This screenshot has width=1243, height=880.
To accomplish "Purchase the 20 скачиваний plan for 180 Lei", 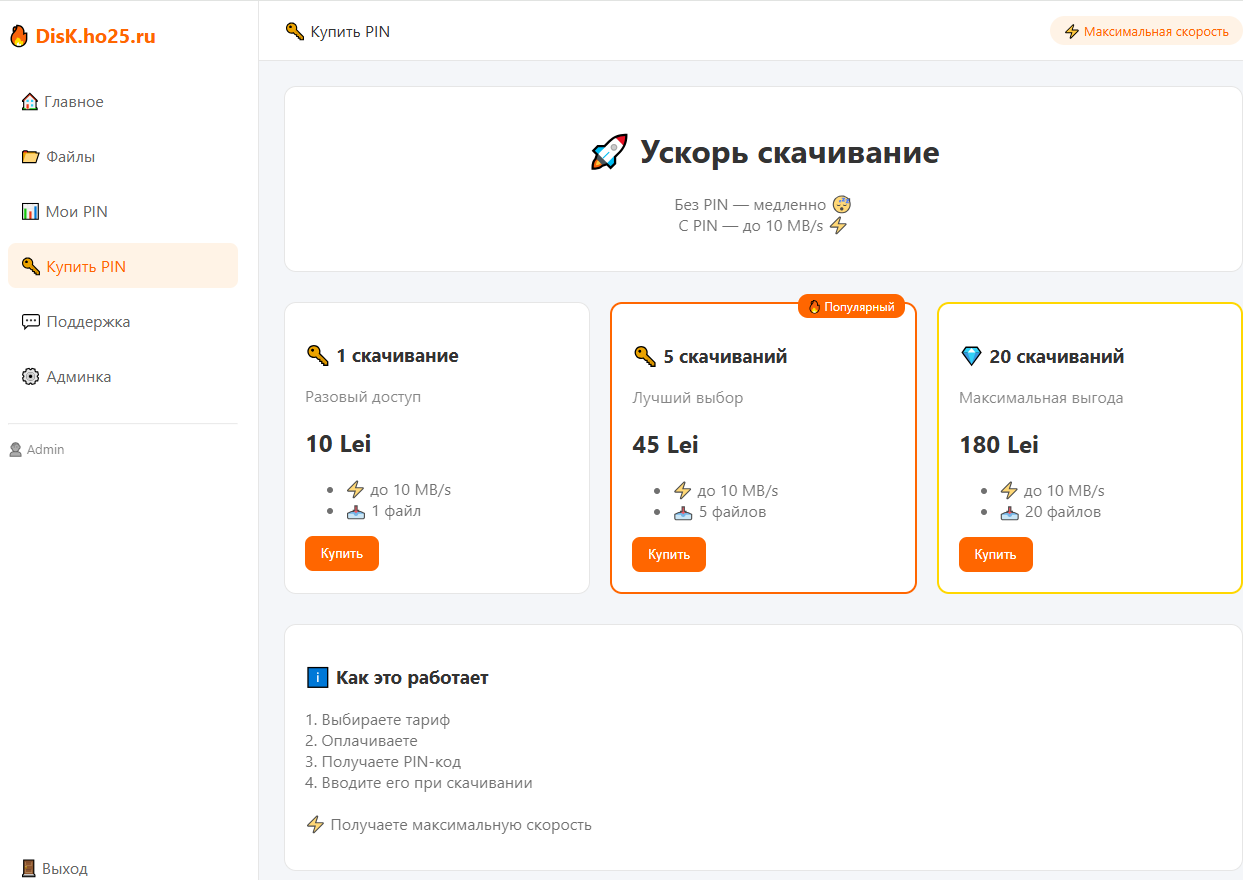I will [x=995, y=555].
